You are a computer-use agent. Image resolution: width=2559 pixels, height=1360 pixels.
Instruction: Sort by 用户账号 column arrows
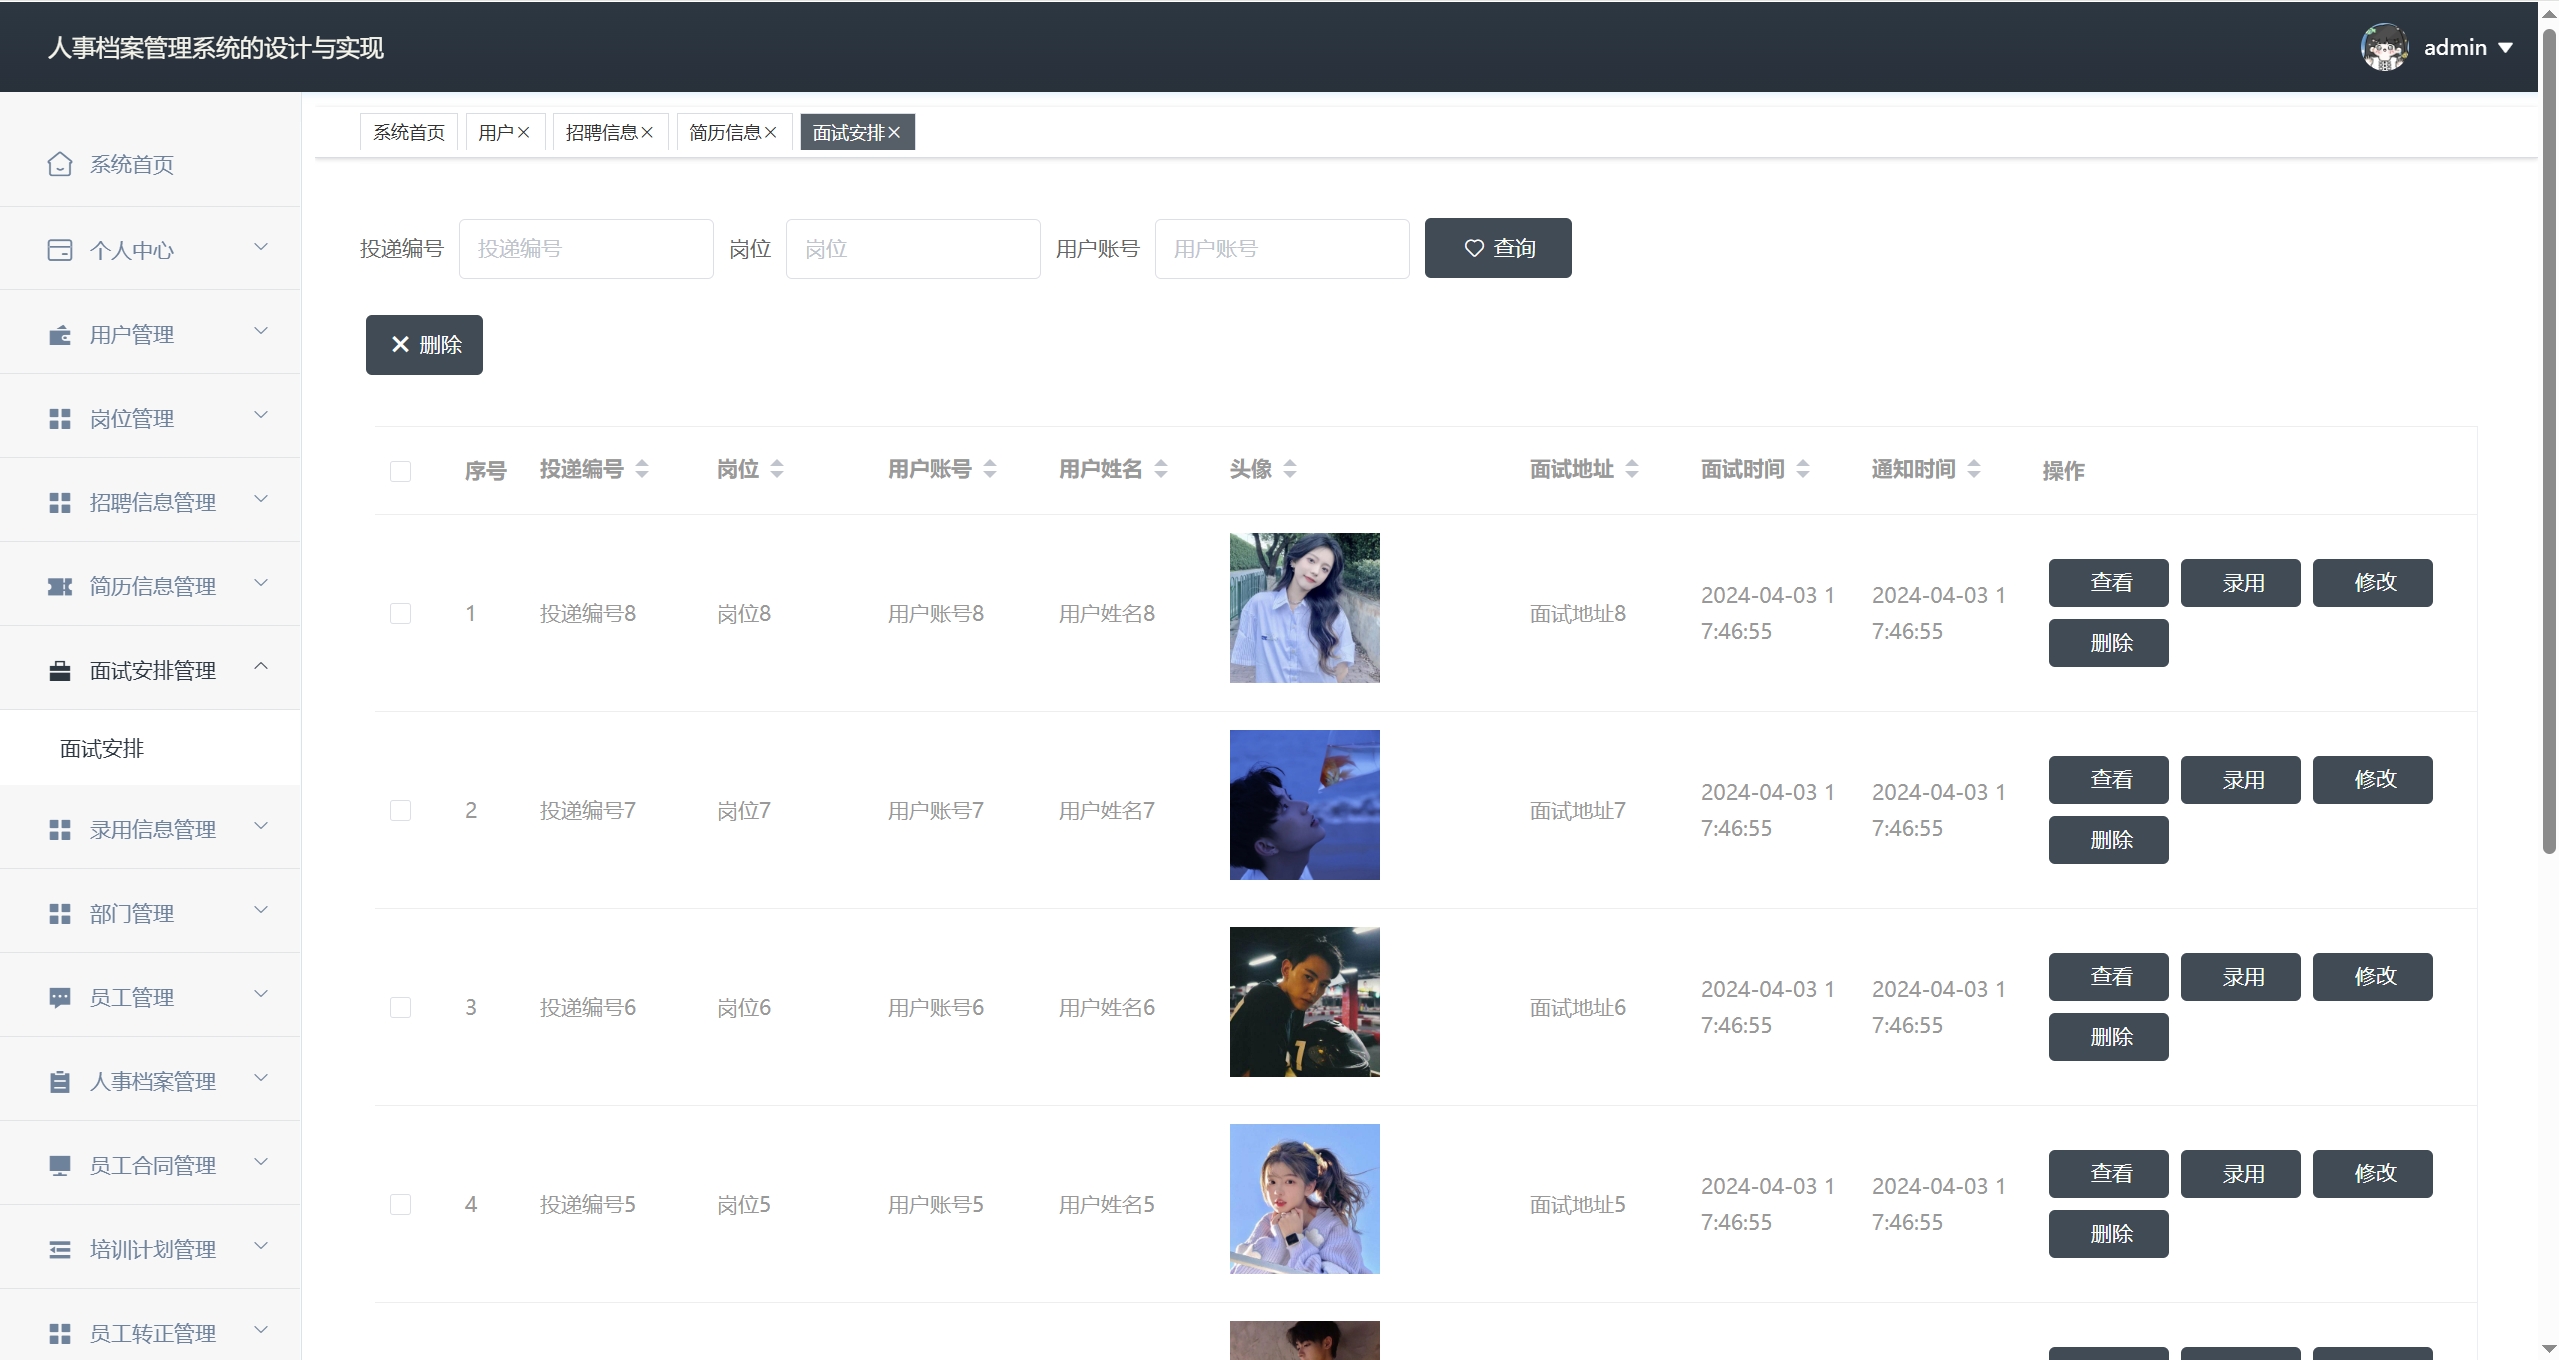[990, 469]
